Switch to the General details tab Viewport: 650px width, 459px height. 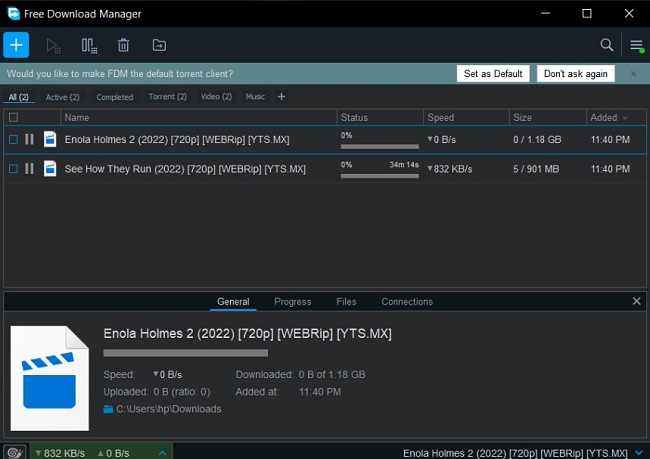[233, 302]
